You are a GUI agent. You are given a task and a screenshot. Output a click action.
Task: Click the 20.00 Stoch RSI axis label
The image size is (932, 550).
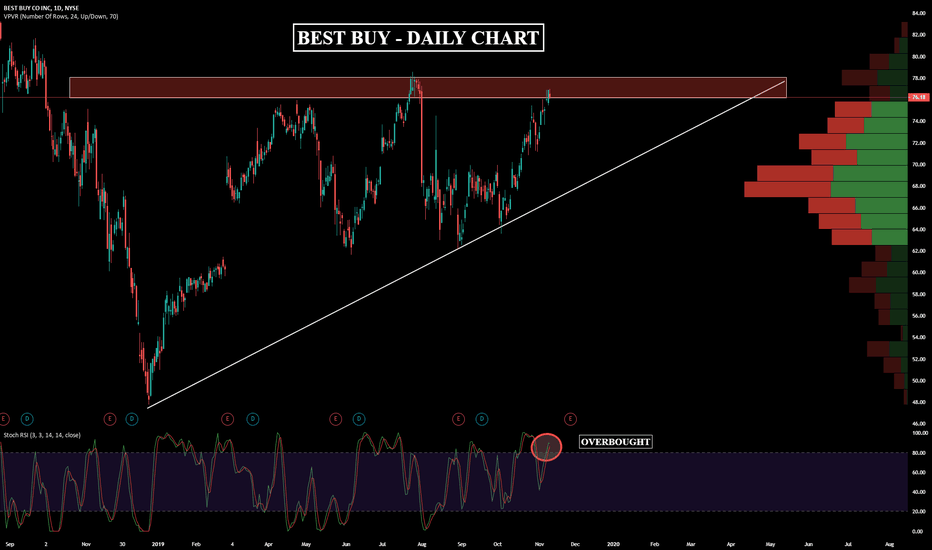point(918,511)
